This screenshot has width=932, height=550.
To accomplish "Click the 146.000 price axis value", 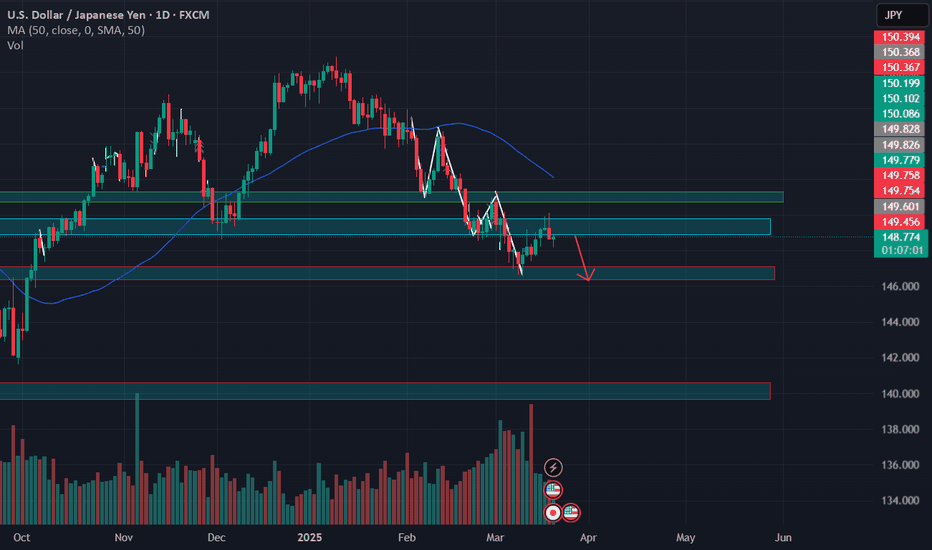I will pos(900,287).
